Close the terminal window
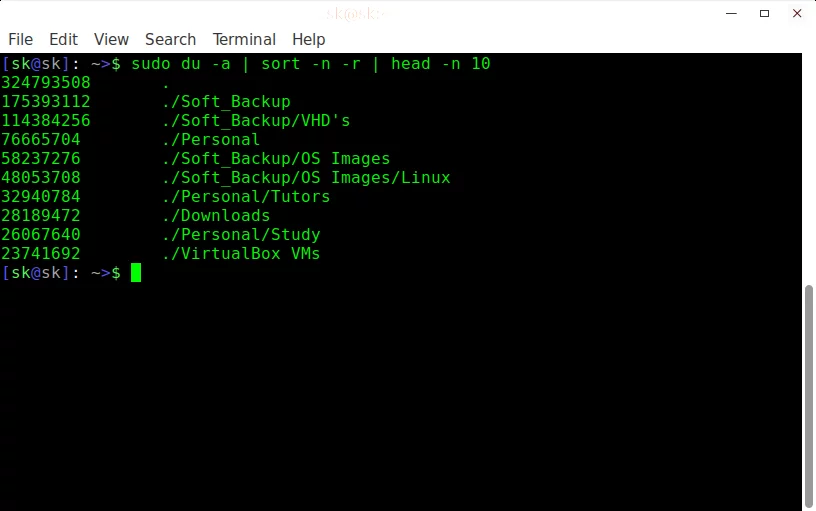This screenshot has height=511, width=816. (x=797, y=14)
